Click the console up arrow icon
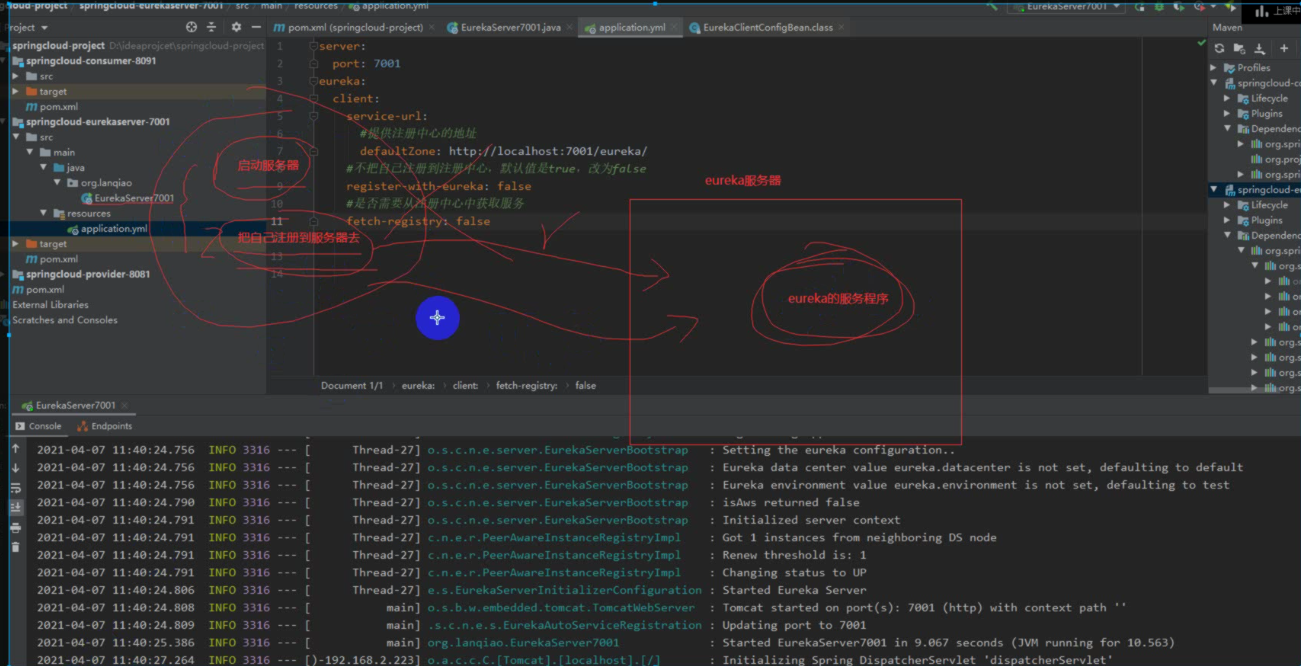 (x=15, y=450)
